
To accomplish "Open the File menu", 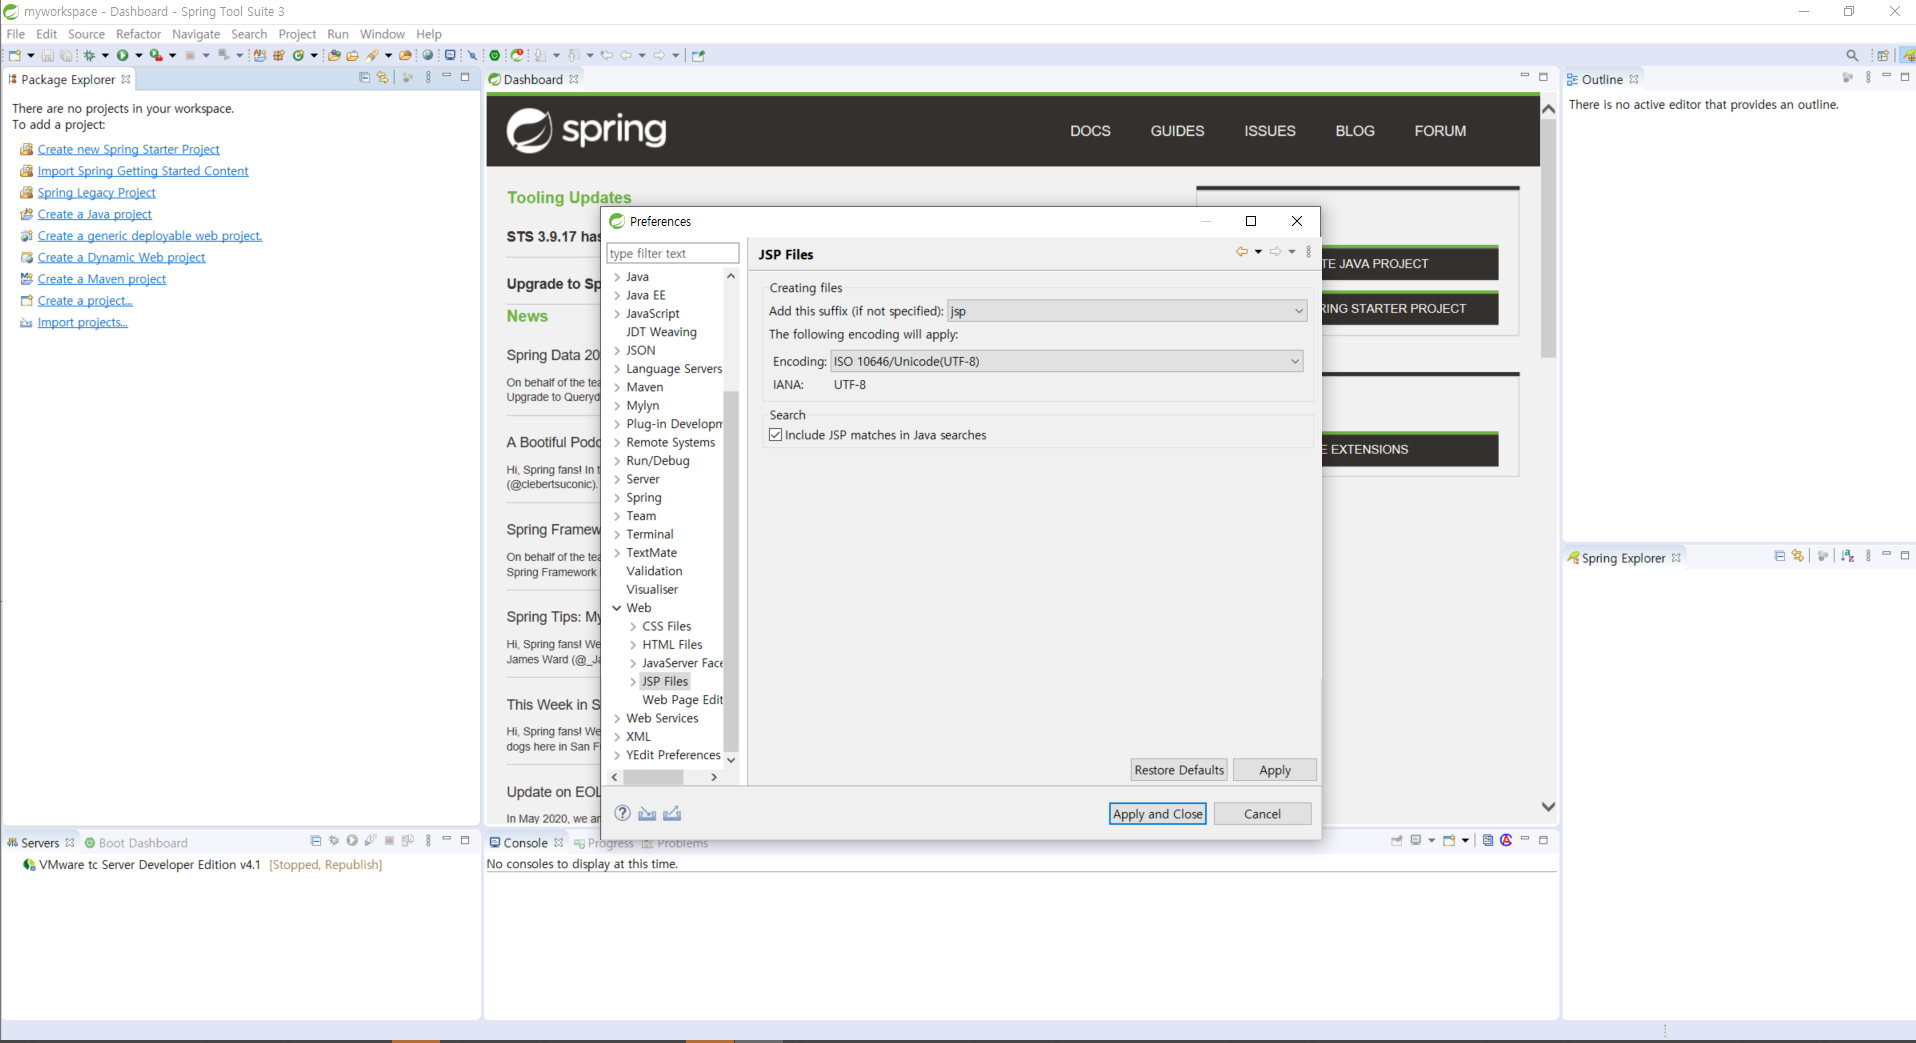I will pos(16,34).
